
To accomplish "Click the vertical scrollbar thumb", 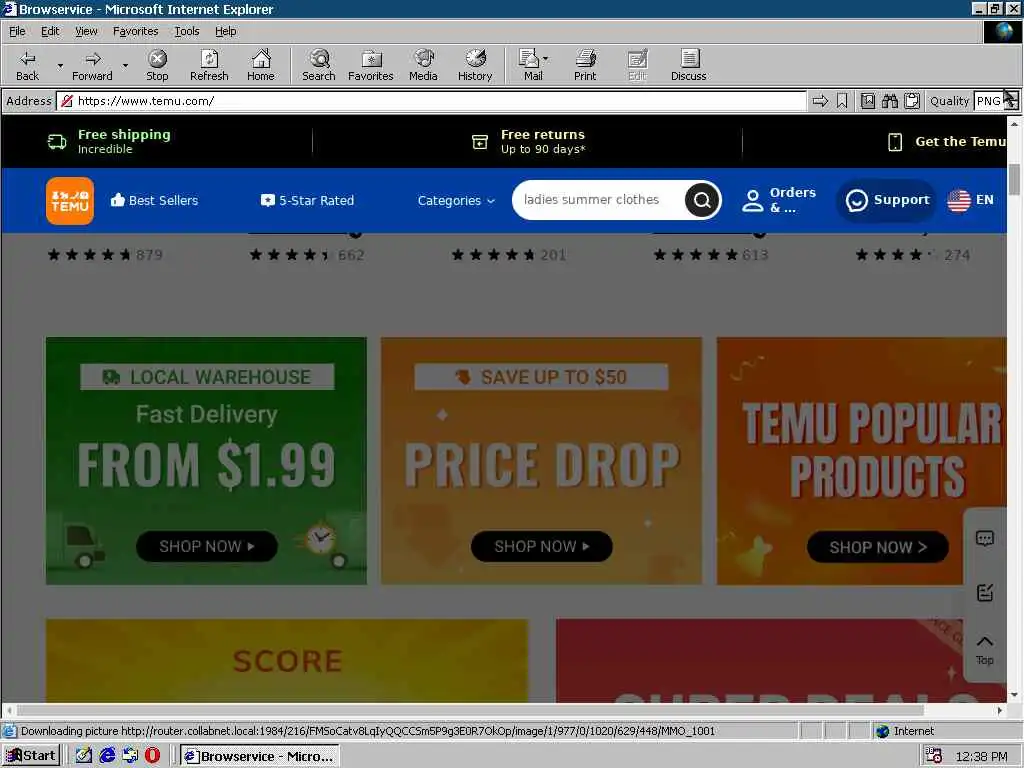I will [1014, 178].
